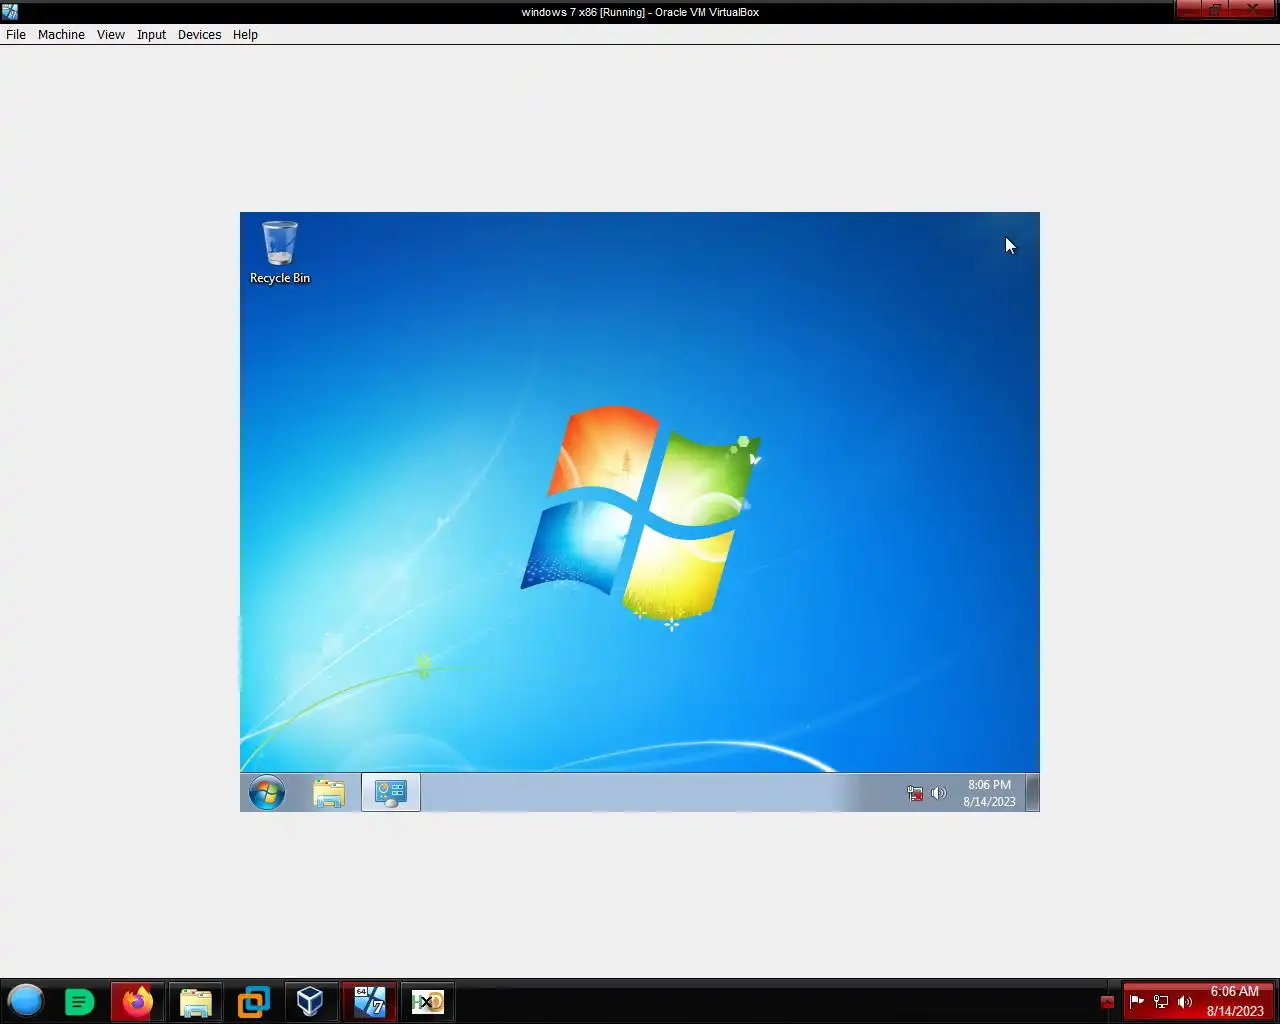Open the guest Windows 7 Start orb

tap(267, 793)
